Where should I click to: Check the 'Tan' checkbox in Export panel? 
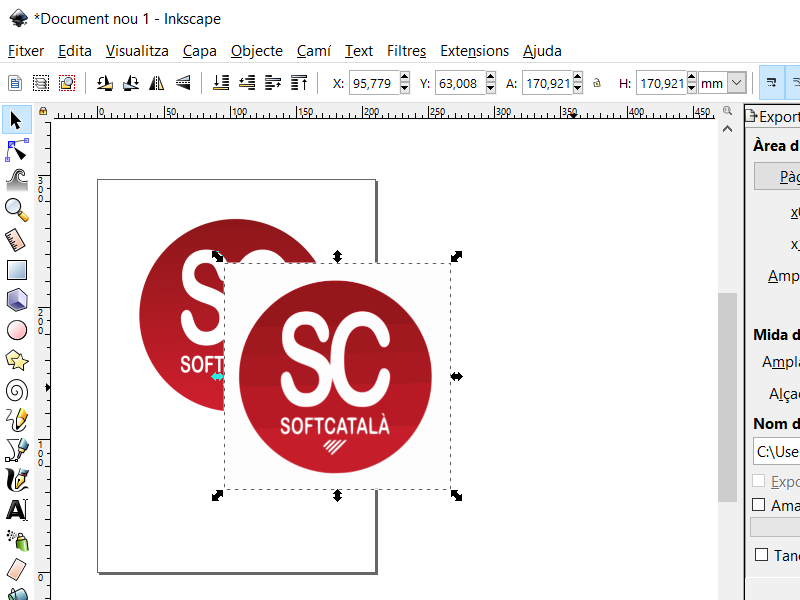[x=761, y=555]
